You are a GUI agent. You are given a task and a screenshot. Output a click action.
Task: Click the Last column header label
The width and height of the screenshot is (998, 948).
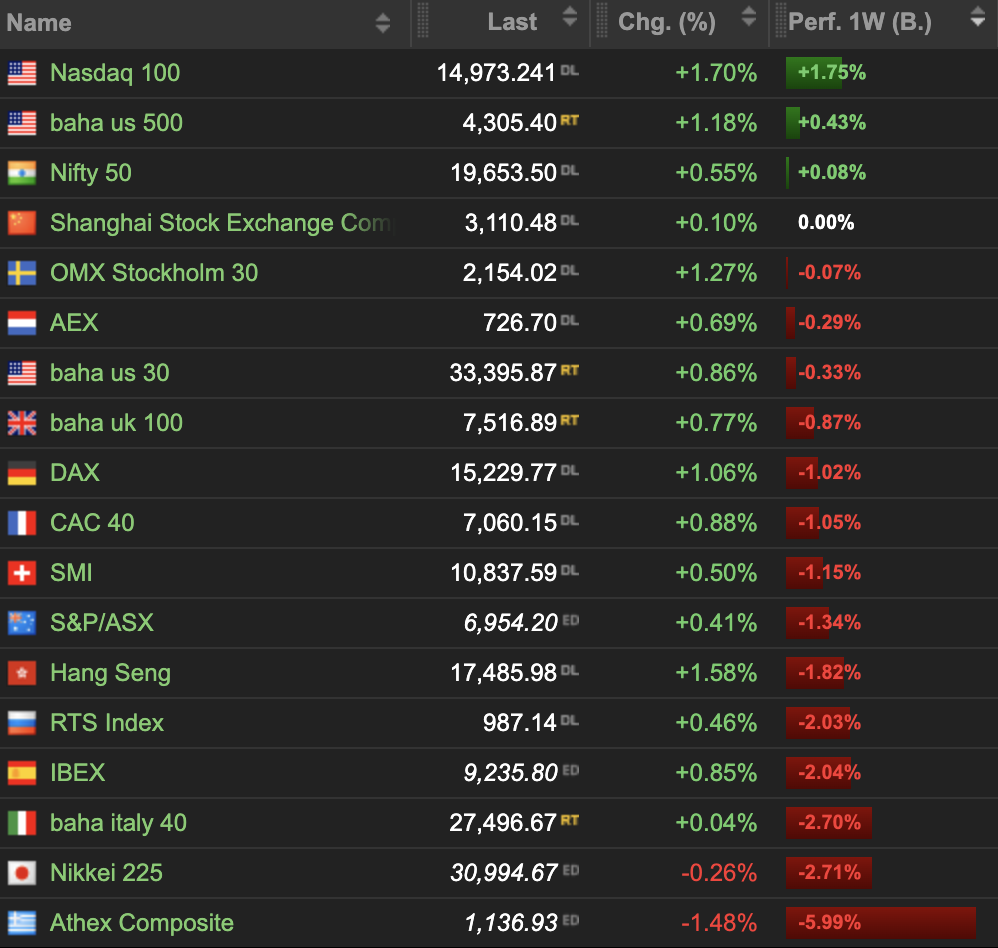512,22
